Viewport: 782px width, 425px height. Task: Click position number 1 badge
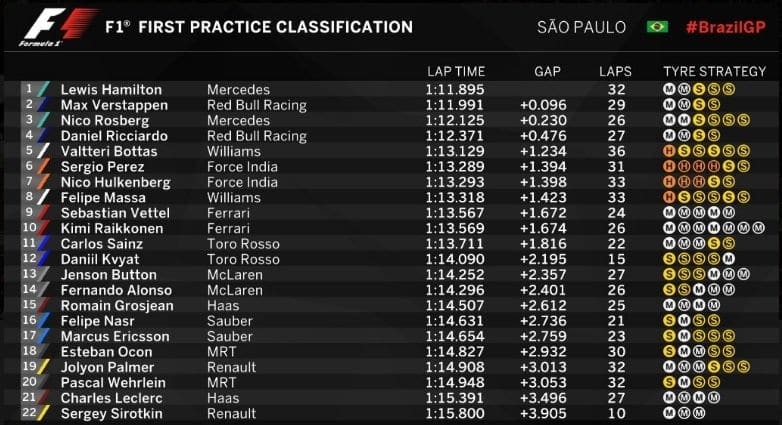click(x=28, y=89)
